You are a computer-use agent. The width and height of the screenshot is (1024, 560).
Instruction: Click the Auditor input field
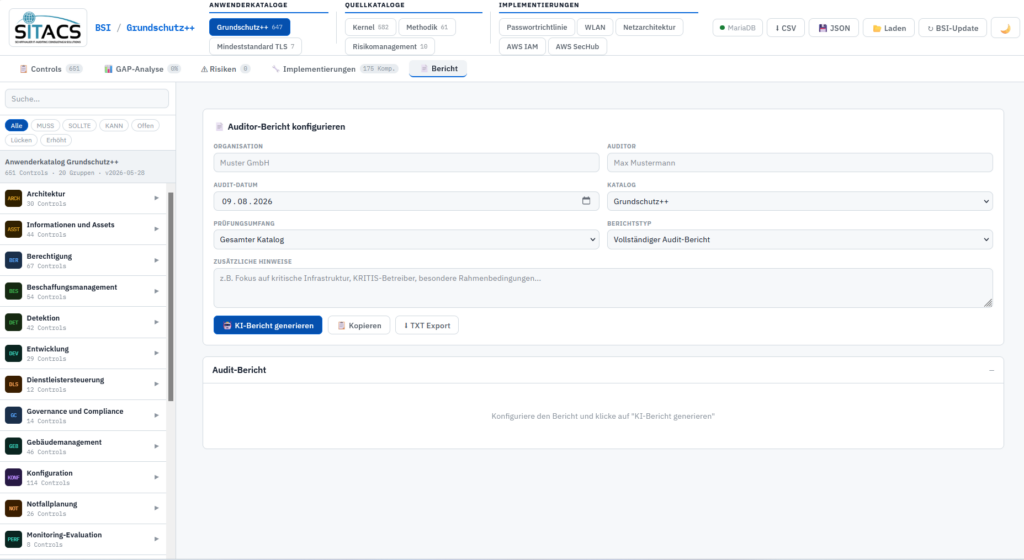(x=799, y=163)
